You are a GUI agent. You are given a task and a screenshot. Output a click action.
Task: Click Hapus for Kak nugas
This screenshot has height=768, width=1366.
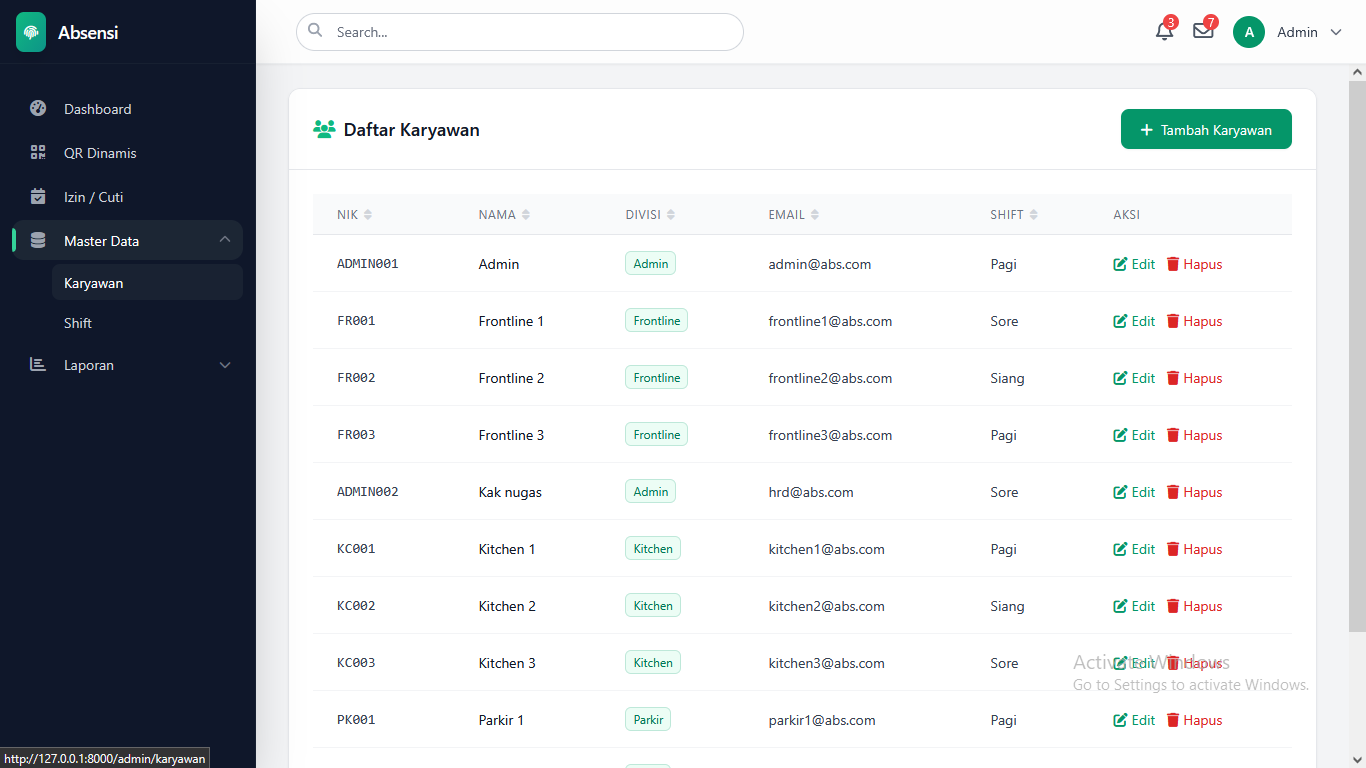pyautogui.click(x=1194, y=492)
